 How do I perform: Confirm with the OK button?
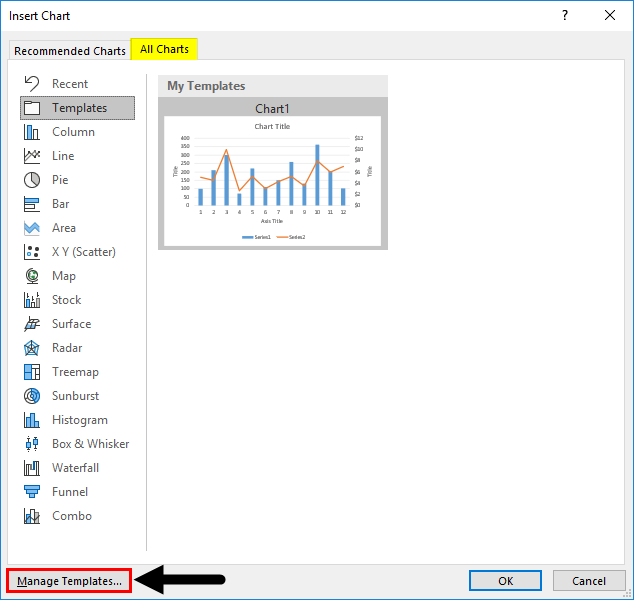[x=505, y=581]
